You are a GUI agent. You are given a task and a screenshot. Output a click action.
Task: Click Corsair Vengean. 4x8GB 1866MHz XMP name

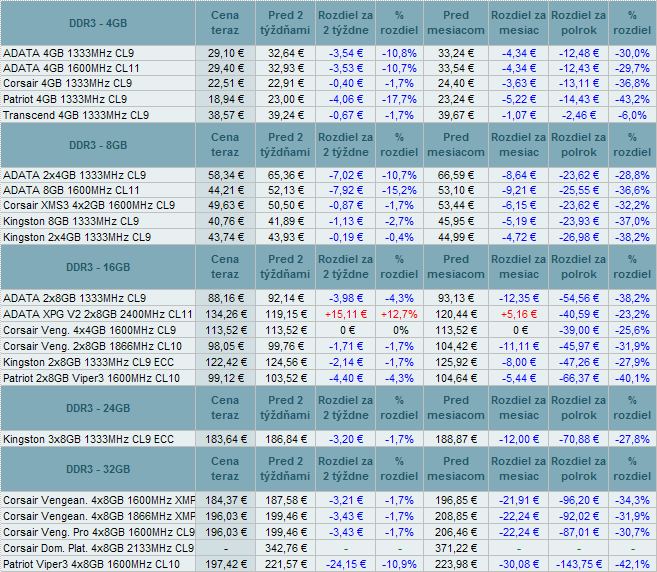point(99,516)
